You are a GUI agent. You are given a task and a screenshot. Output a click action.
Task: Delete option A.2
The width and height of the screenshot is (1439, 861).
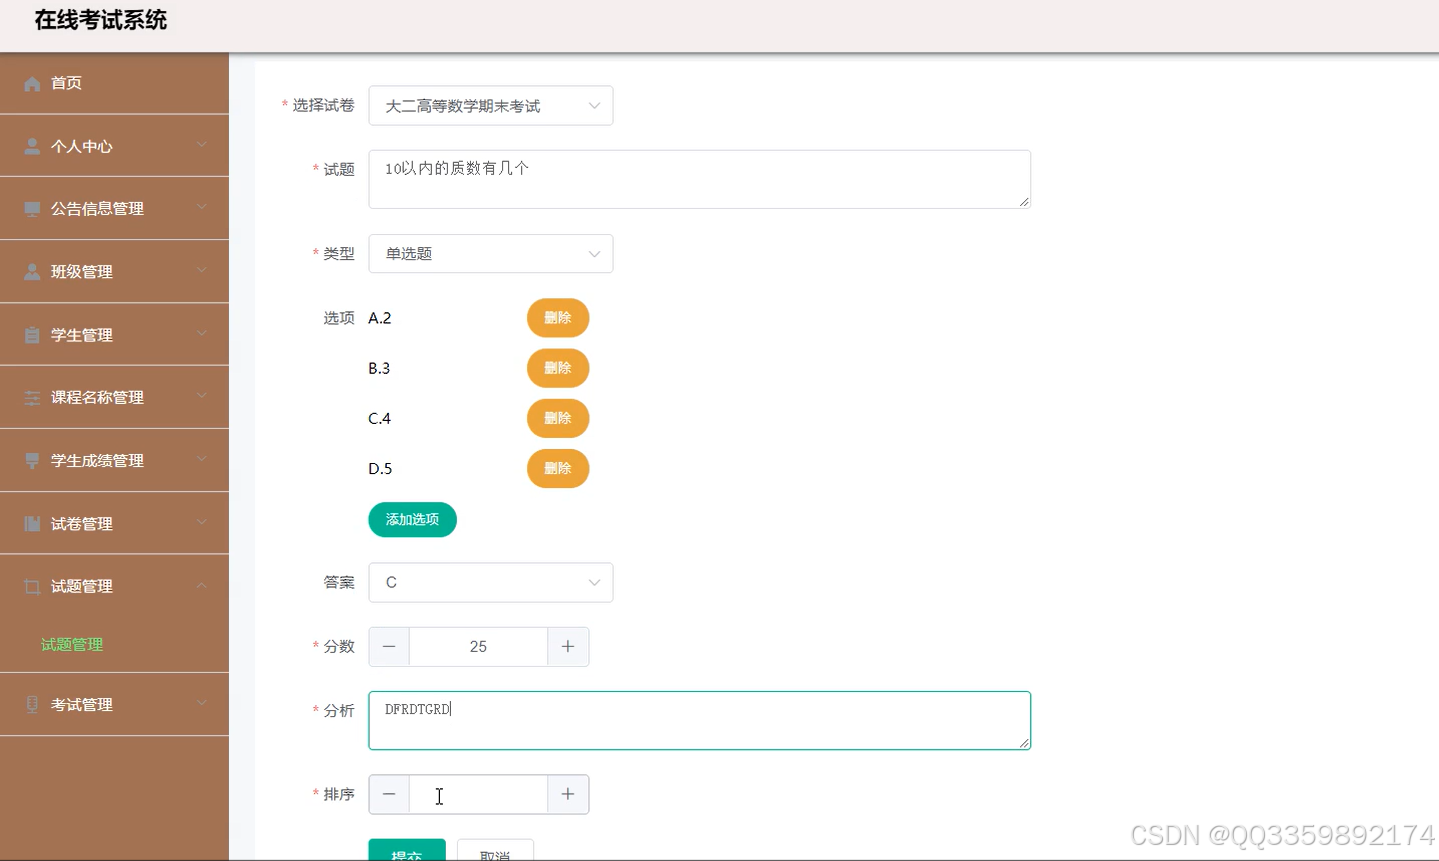pyautogui.click(x=558, y=318)
